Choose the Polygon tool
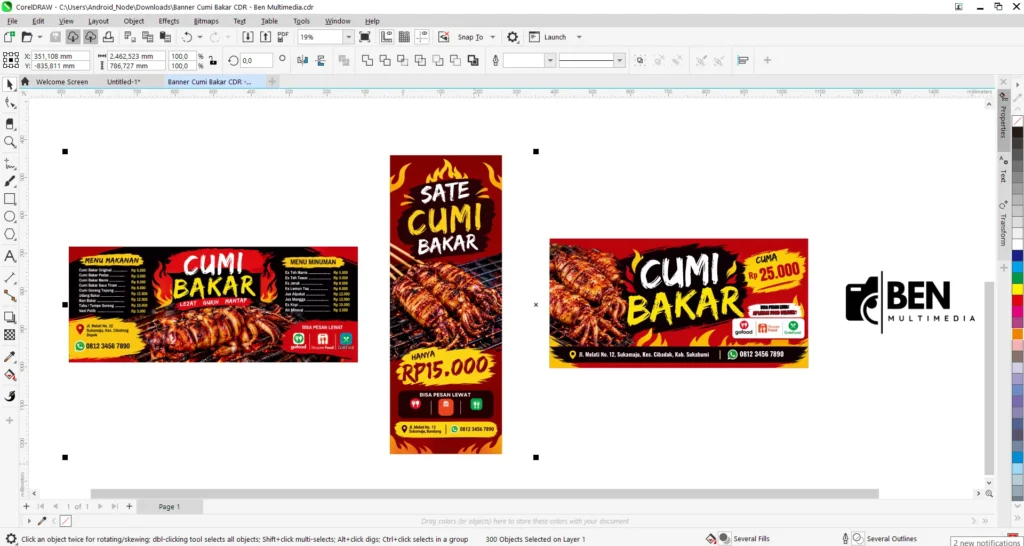The width and height of the screenshot is (1024, 546). tap(10, 234)
